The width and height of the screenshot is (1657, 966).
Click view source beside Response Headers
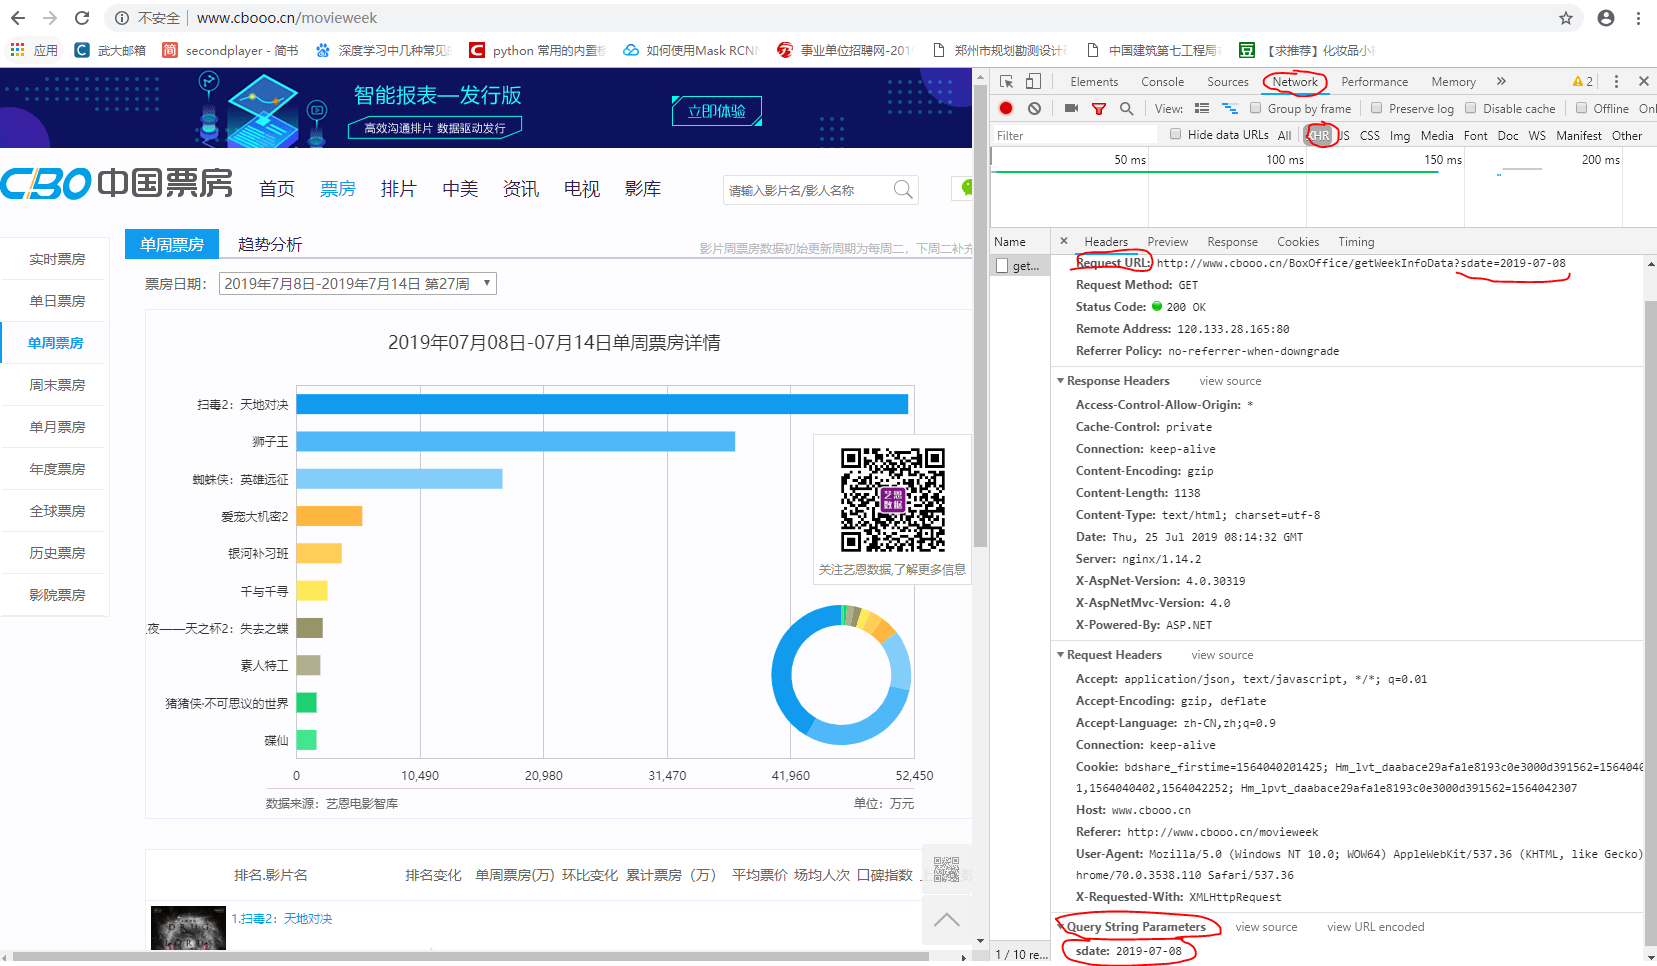[x=1230, y=381]
